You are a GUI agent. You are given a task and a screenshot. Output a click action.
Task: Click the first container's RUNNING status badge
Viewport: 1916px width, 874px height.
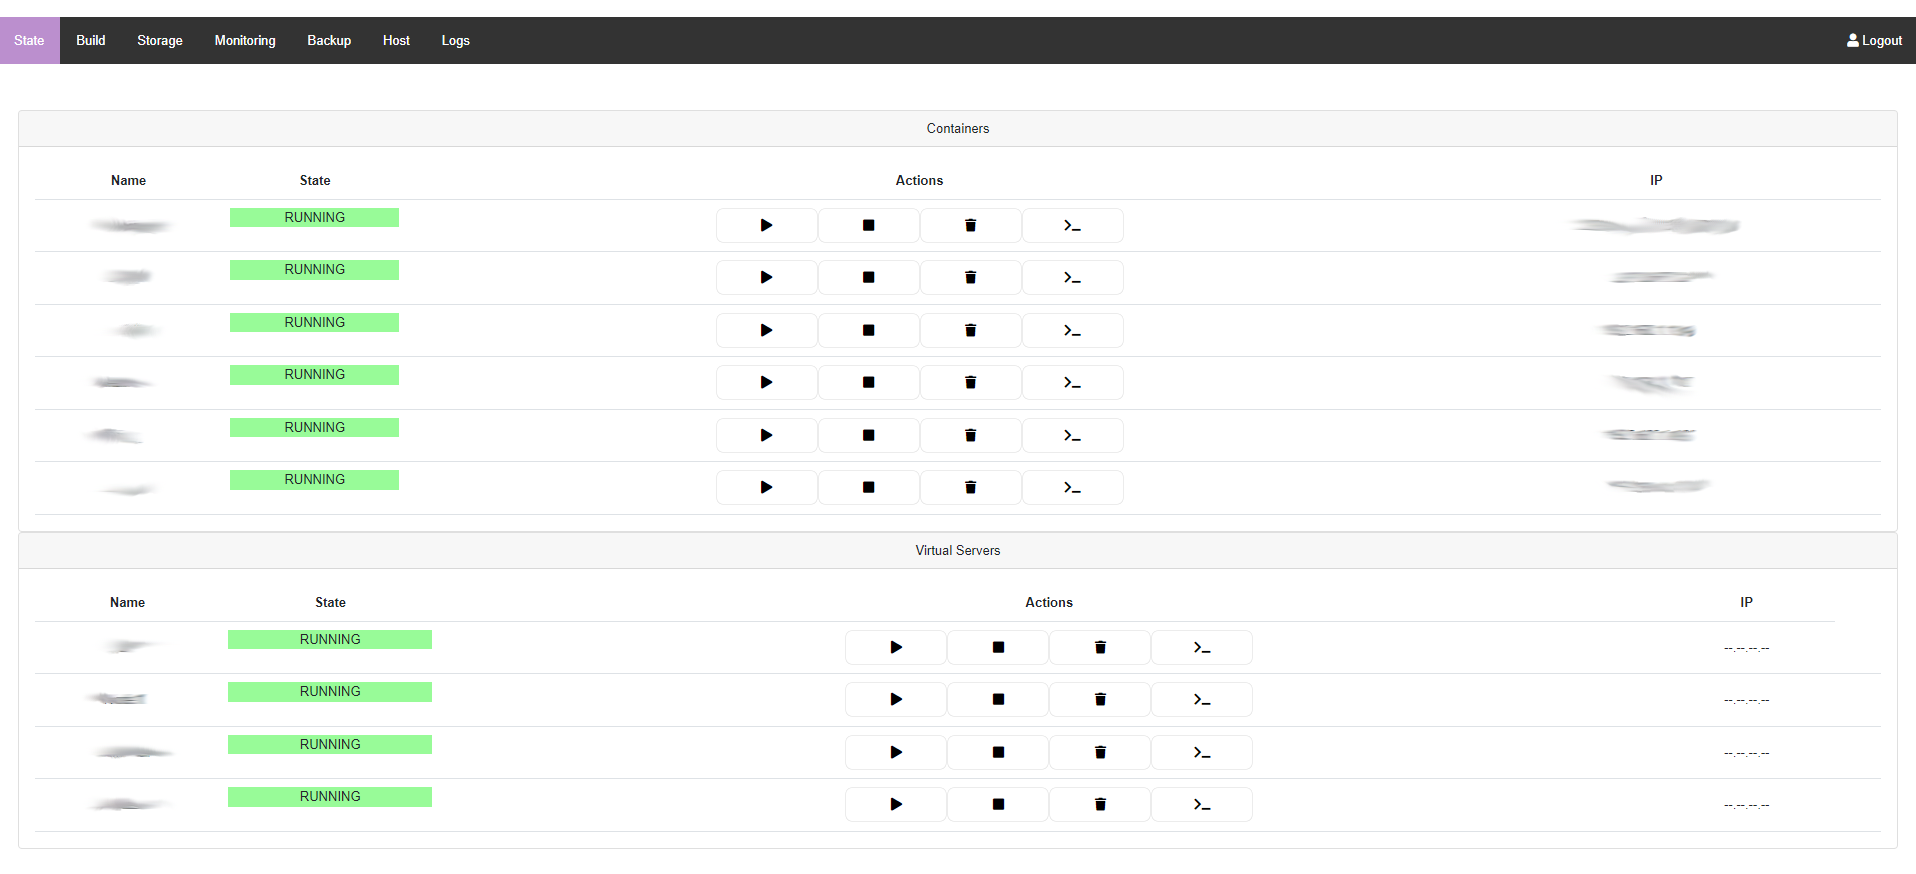tap(314, 217)
